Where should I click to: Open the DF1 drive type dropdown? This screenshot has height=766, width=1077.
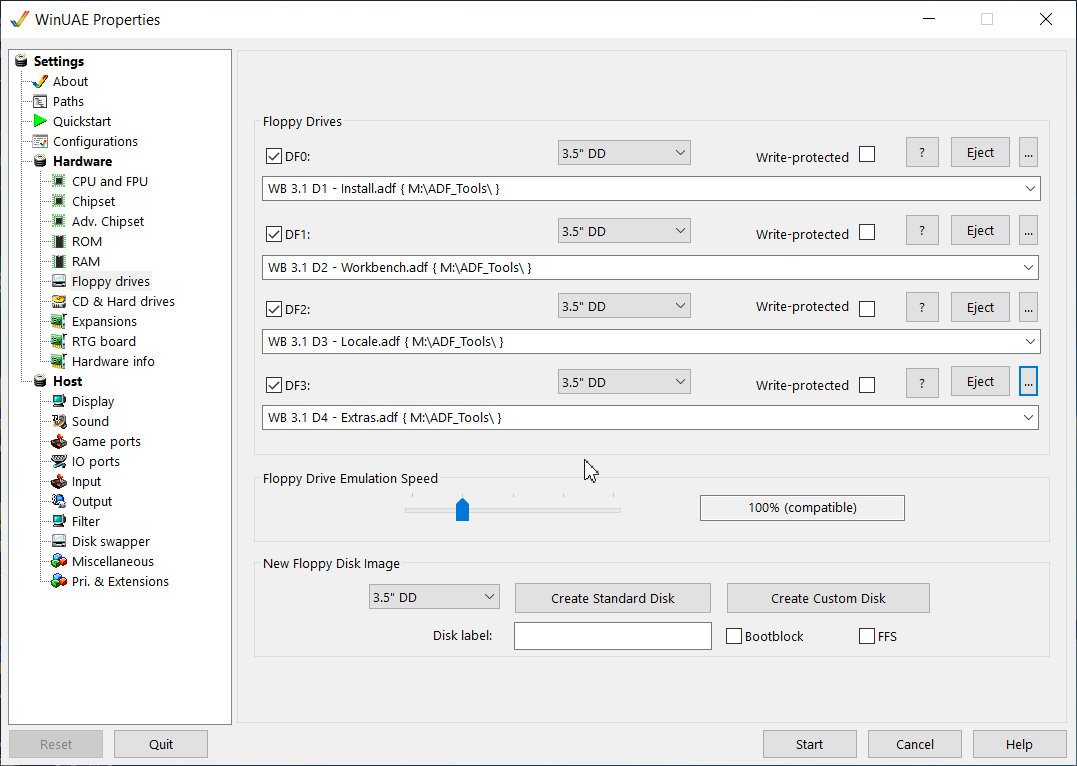click(624, 231)
